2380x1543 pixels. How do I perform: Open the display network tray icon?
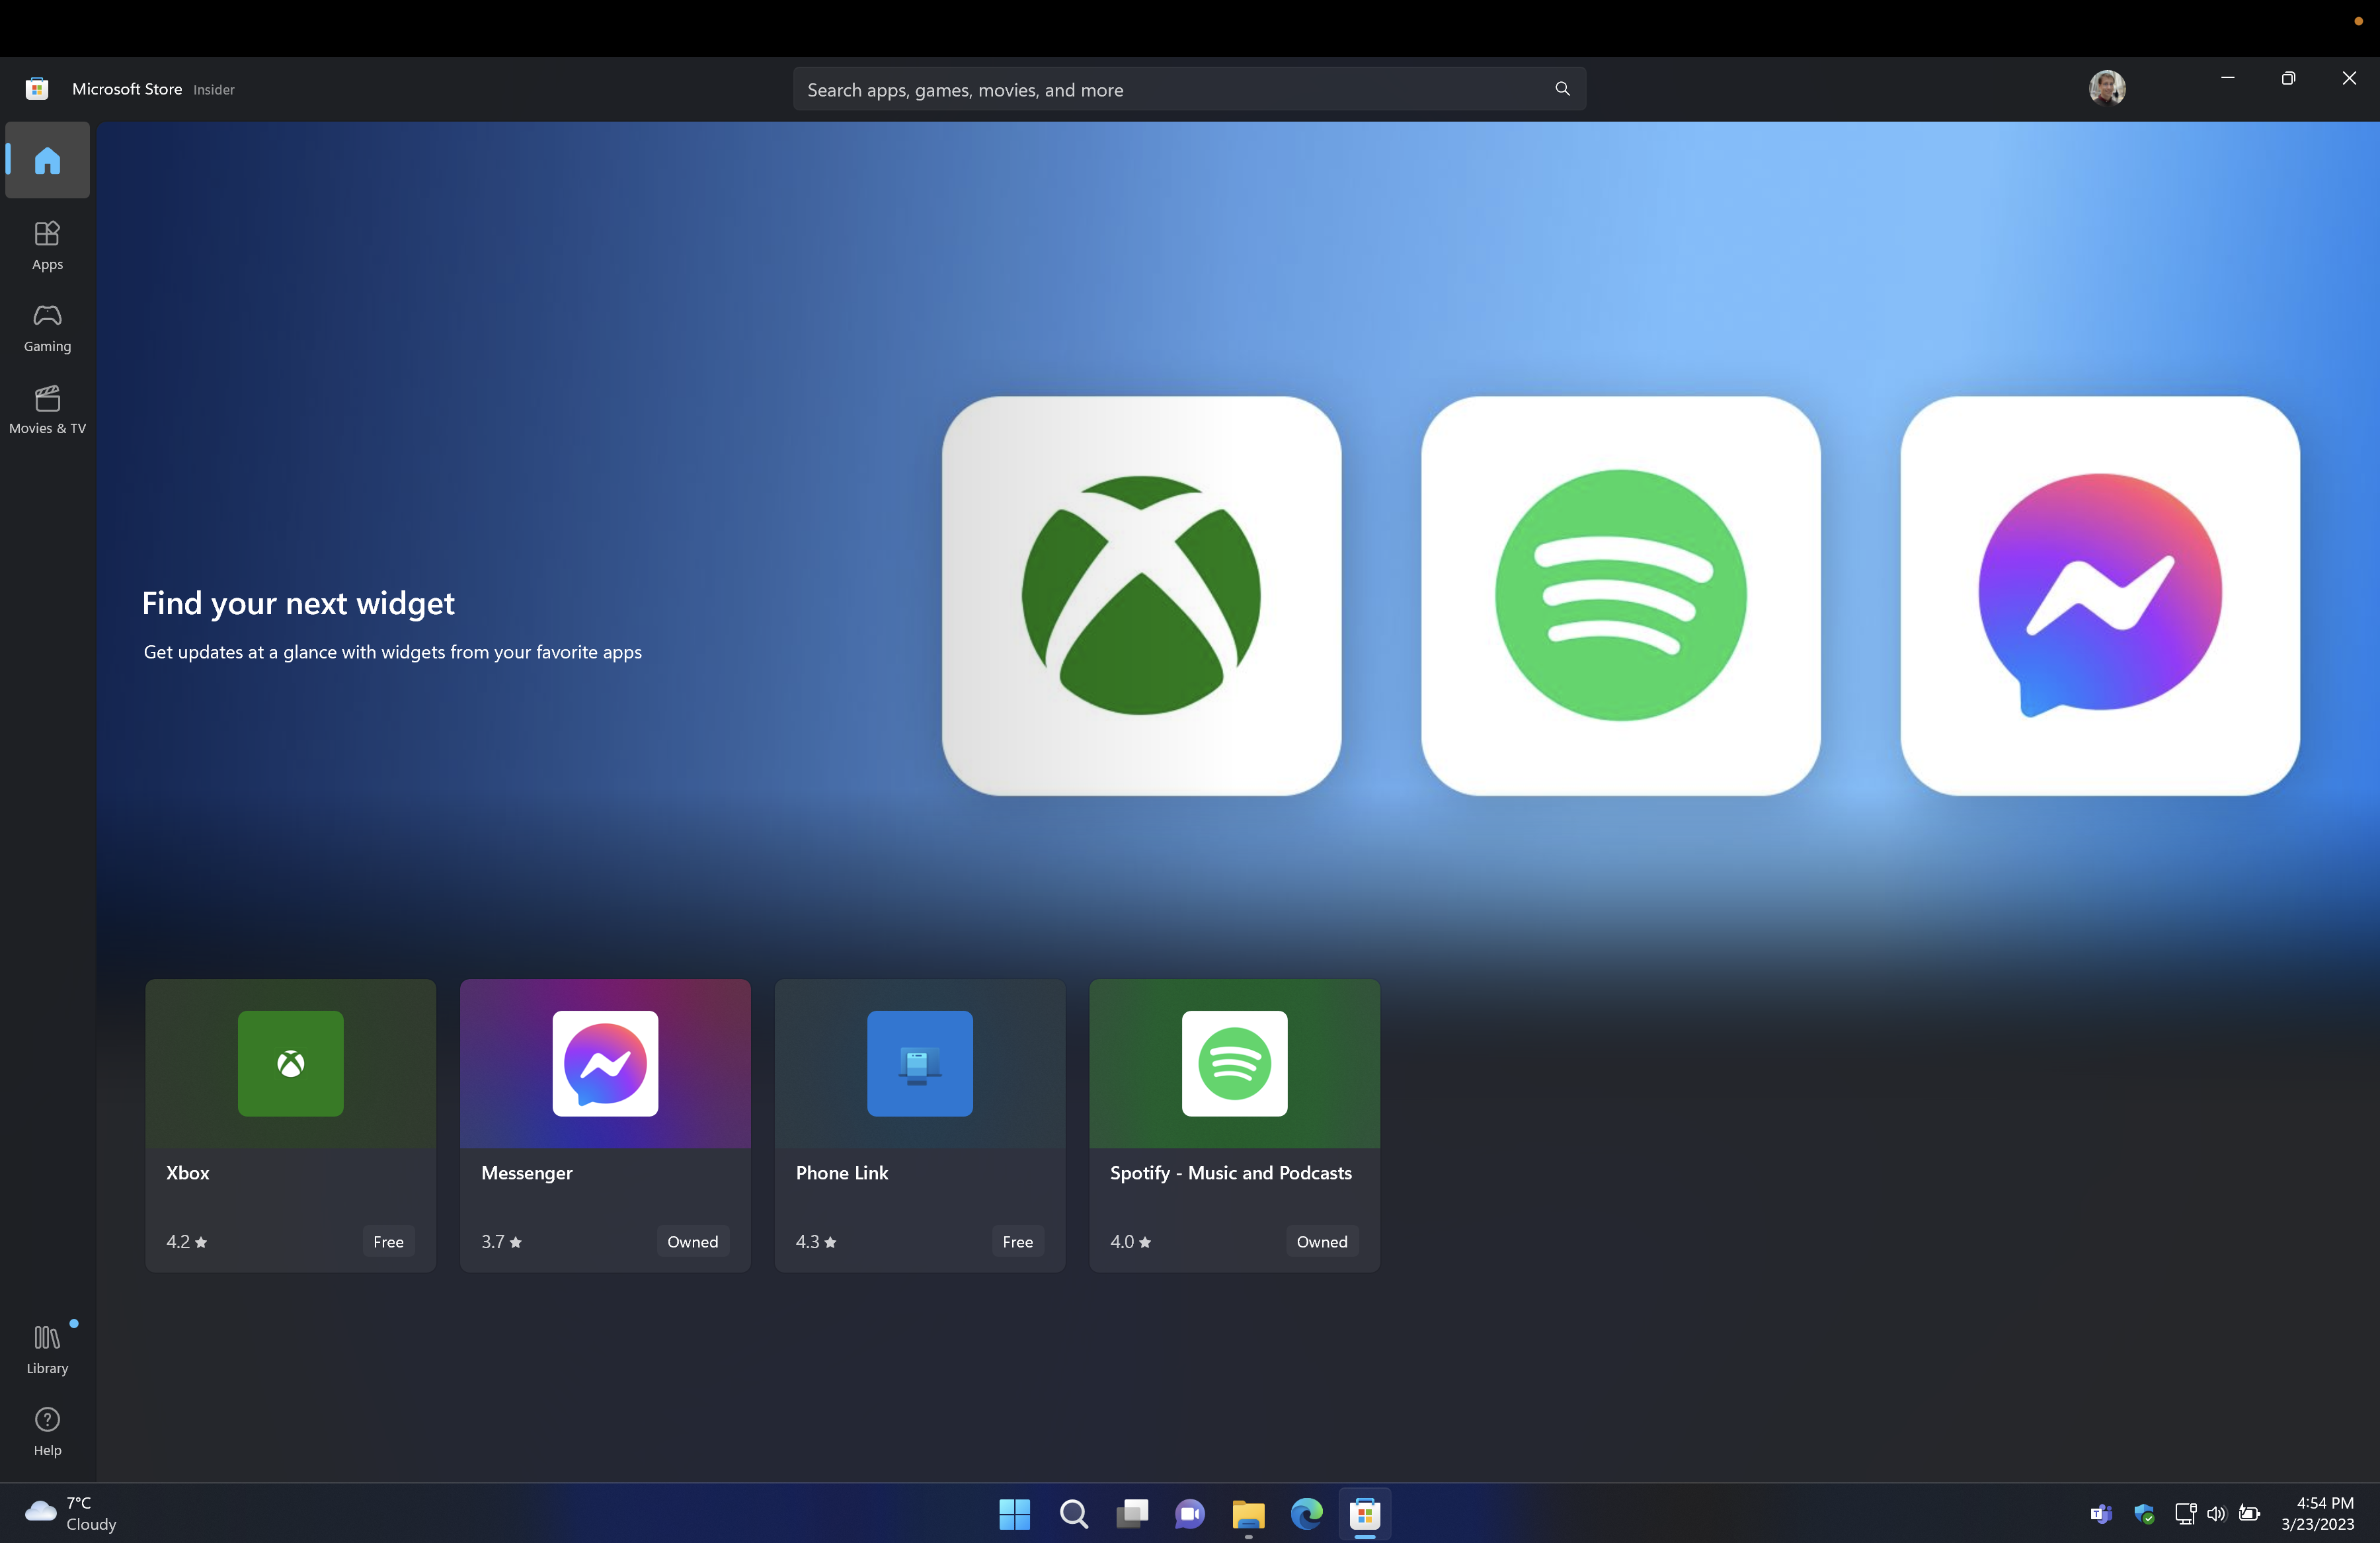(x=2185, y=1513)
